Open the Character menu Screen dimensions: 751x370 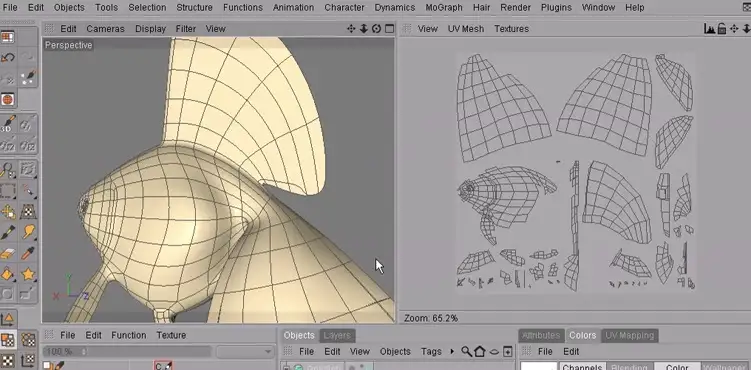coord(344,8)
